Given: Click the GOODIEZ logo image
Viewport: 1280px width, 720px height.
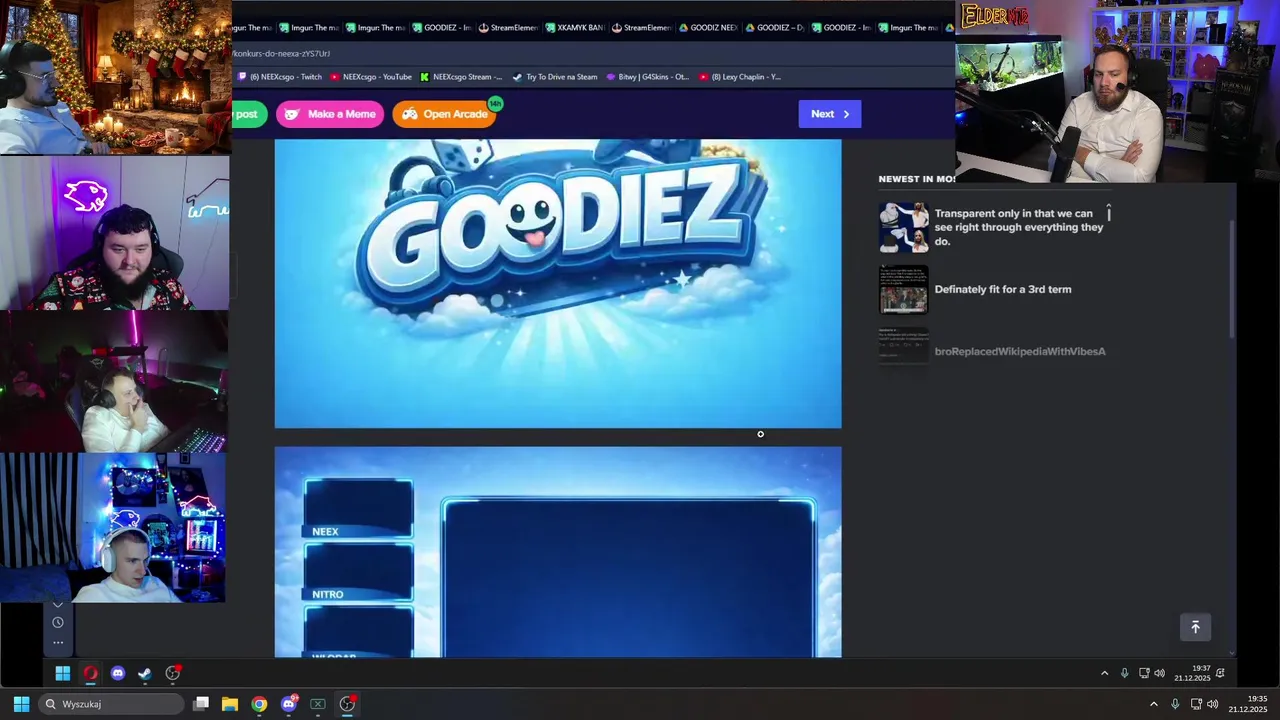Looking at the screenshot, I should (558, 283).
